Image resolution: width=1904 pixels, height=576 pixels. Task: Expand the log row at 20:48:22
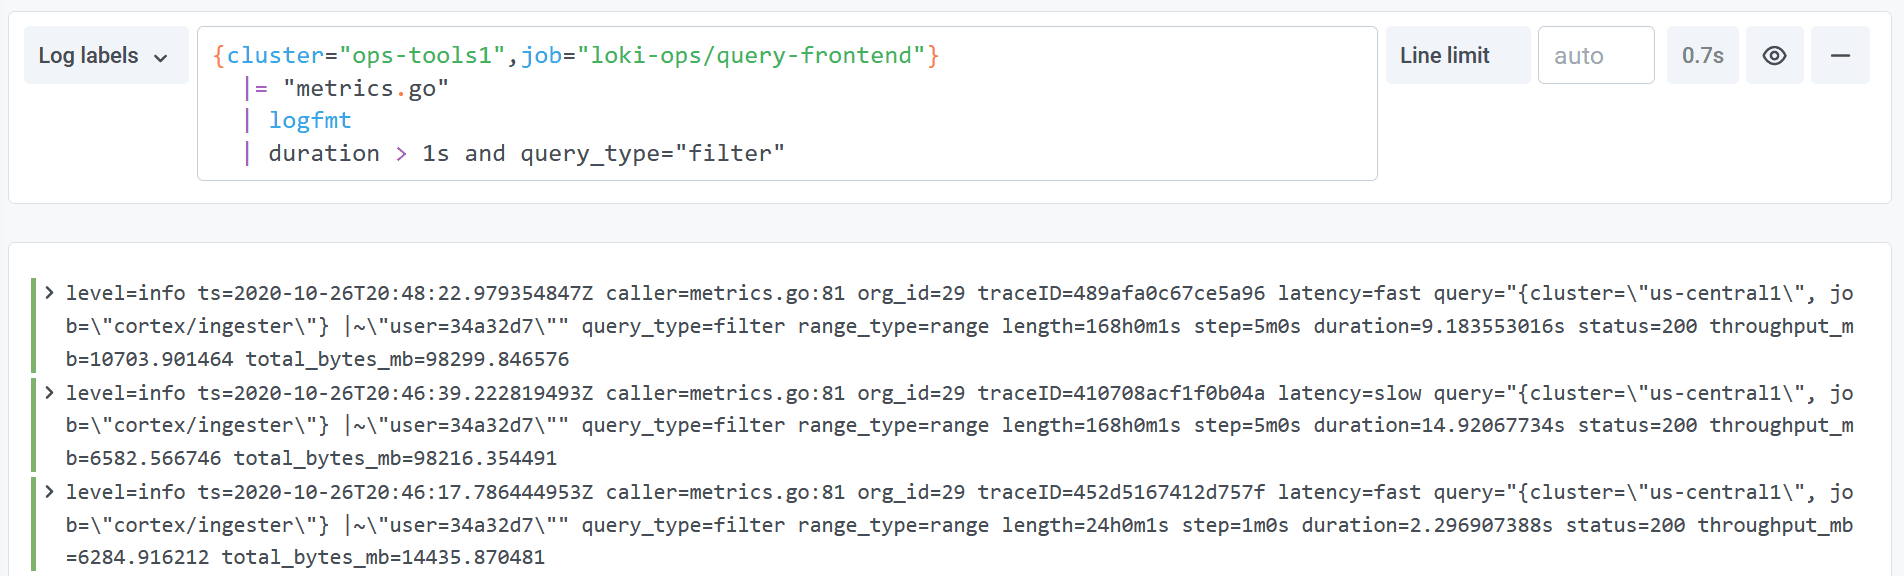tap(49, 293)
